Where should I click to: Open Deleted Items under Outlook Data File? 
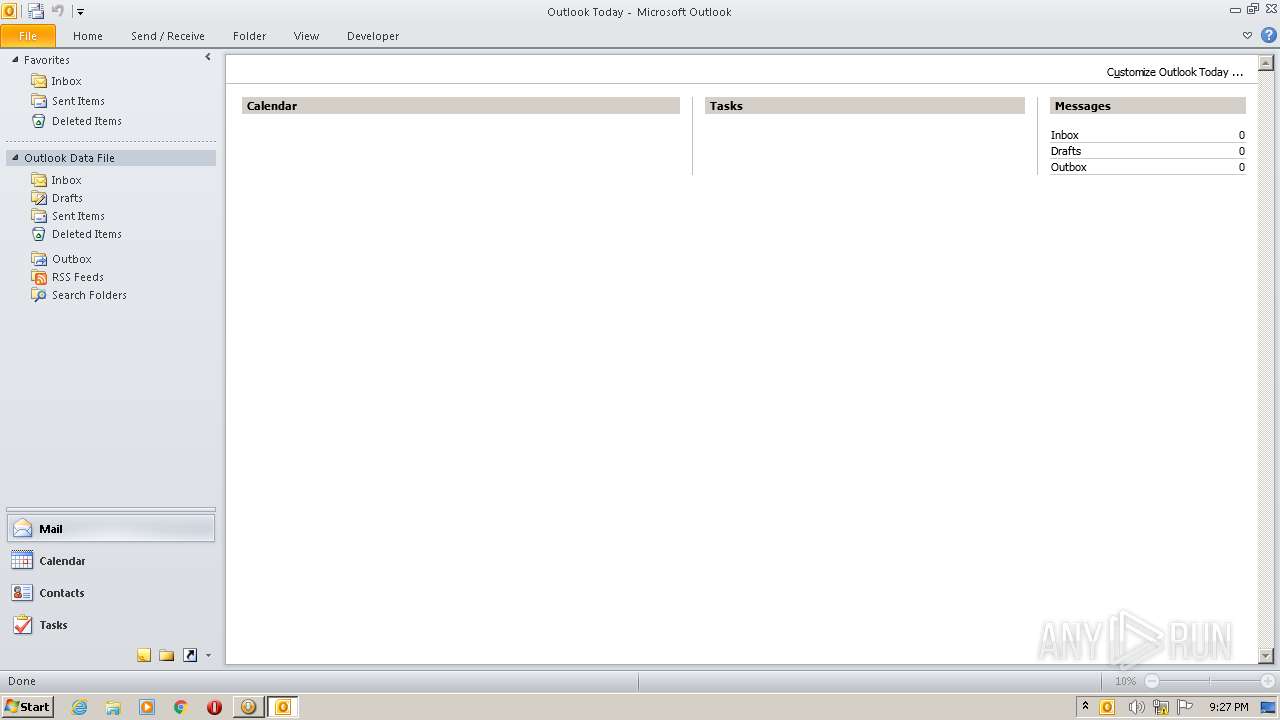[x=87, y=234]
